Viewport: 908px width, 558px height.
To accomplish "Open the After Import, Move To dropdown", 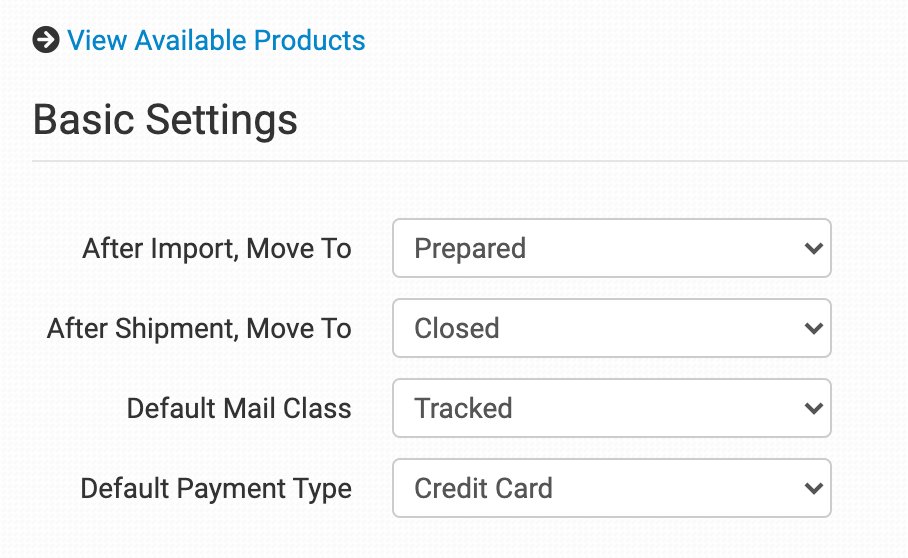I will pyautogui.click(x=611, y=248).
